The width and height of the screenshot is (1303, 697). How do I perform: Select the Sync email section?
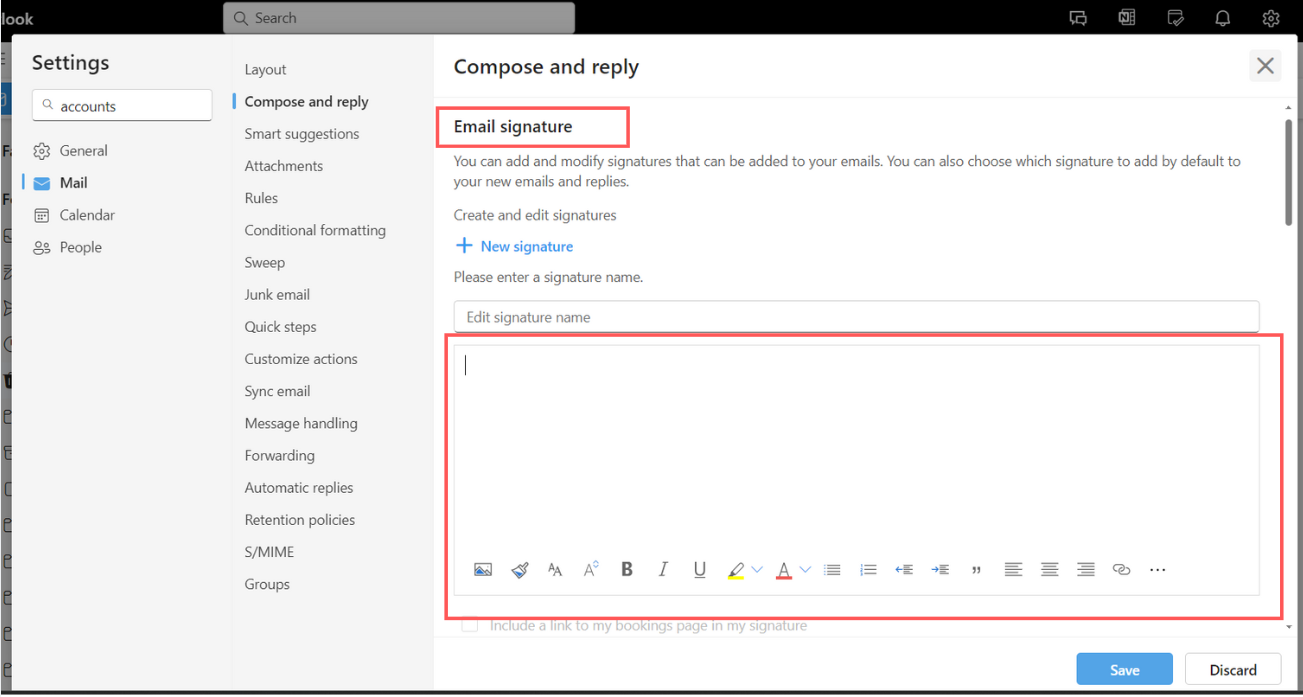click(277, 391)
